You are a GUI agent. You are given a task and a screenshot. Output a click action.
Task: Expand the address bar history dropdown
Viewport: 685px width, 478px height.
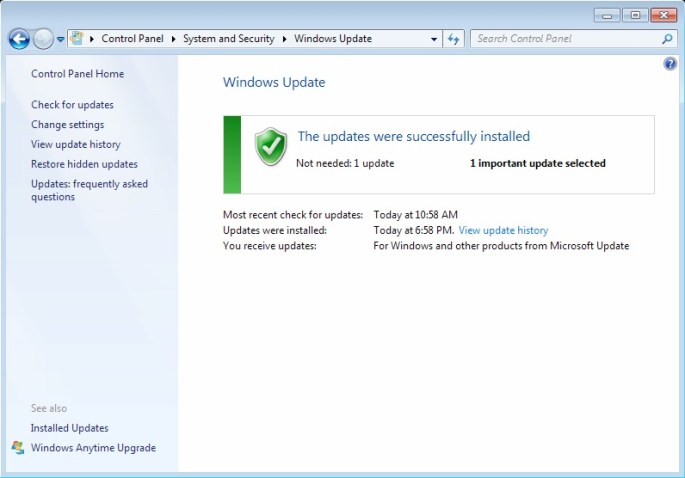[x=434, y=40]
